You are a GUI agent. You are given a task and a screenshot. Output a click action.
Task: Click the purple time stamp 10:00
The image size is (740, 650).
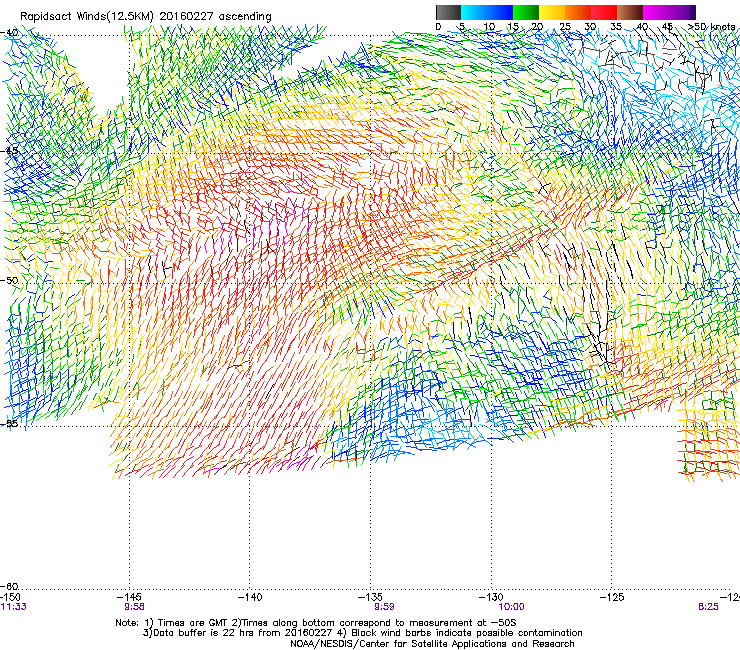tap(511, 607)
